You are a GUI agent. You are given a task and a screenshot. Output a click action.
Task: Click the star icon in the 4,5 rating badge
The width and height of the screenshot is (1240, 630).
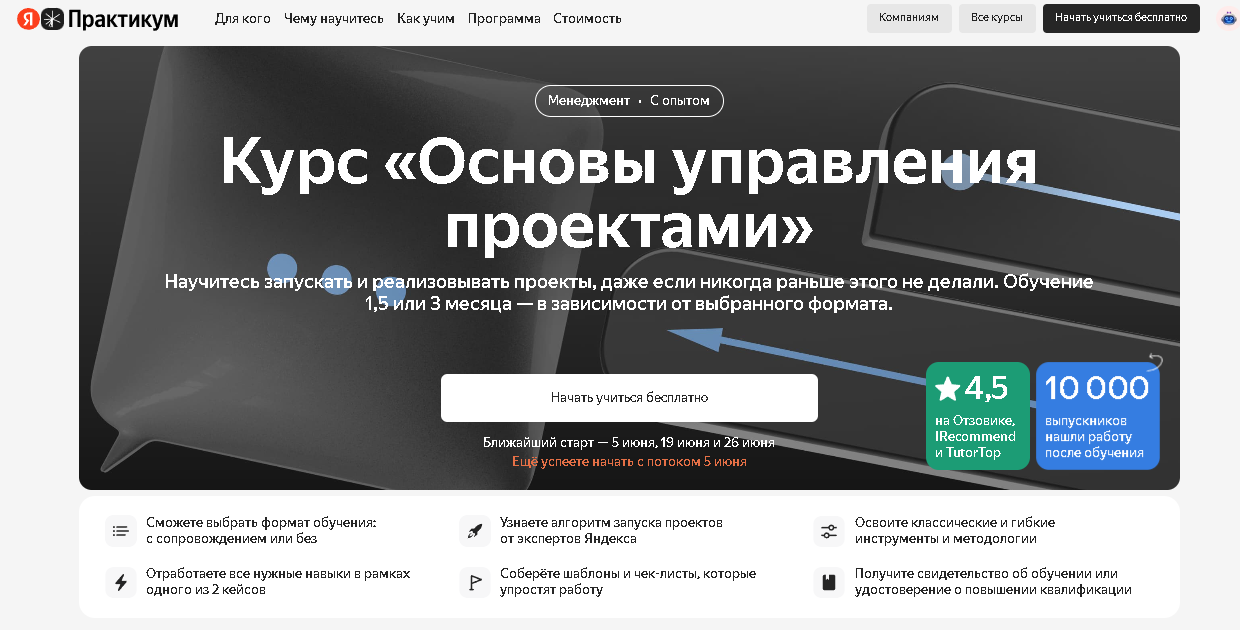(x=947, y=388)
